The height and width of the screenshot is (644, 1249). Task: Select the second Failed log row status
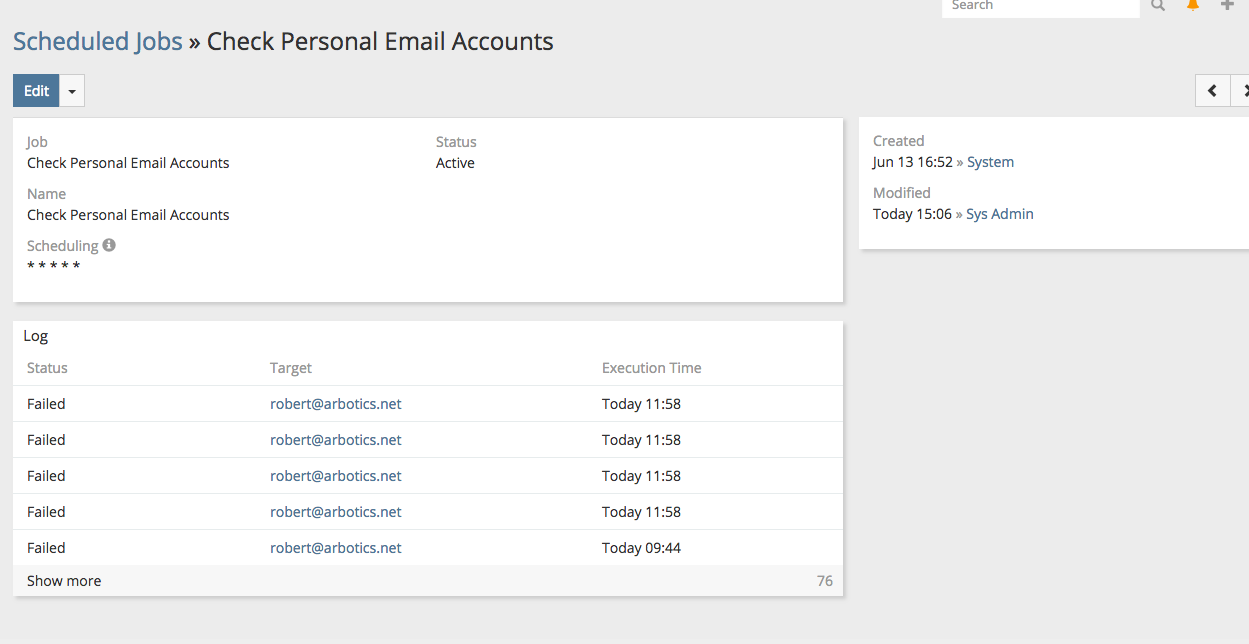click(46, 440)
